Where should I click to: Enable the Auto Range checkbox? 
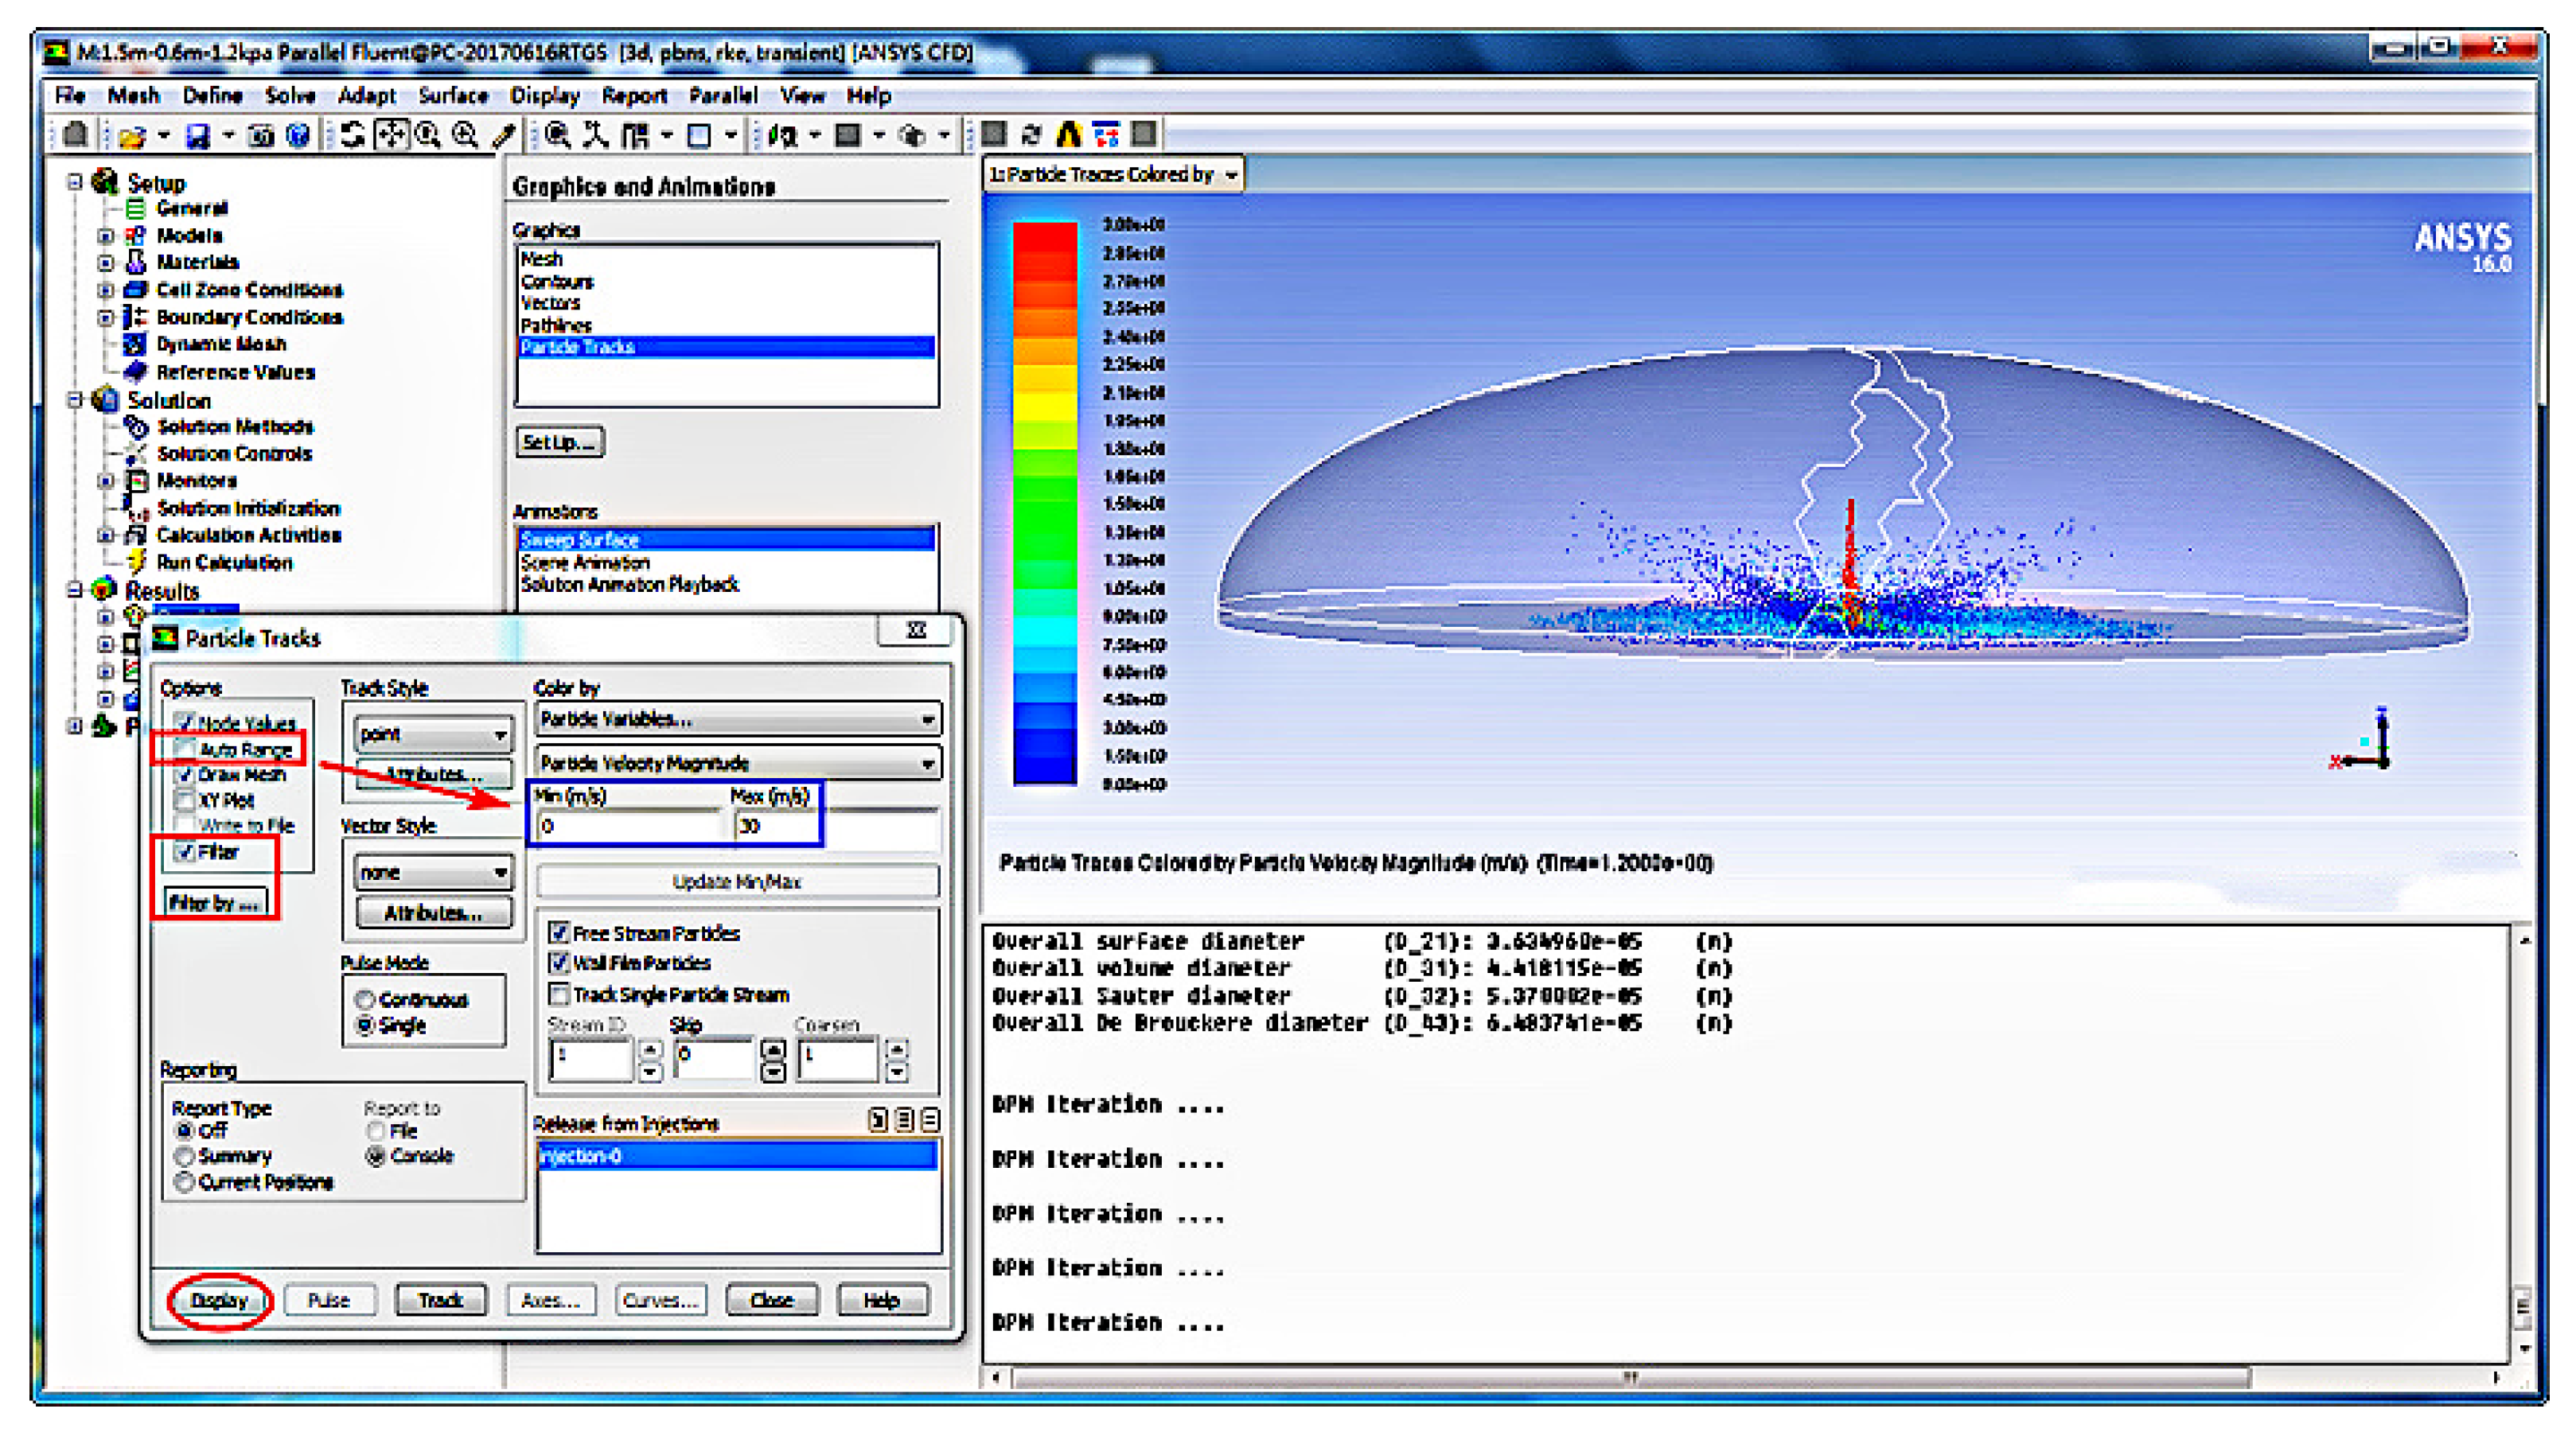pos(184,748)
